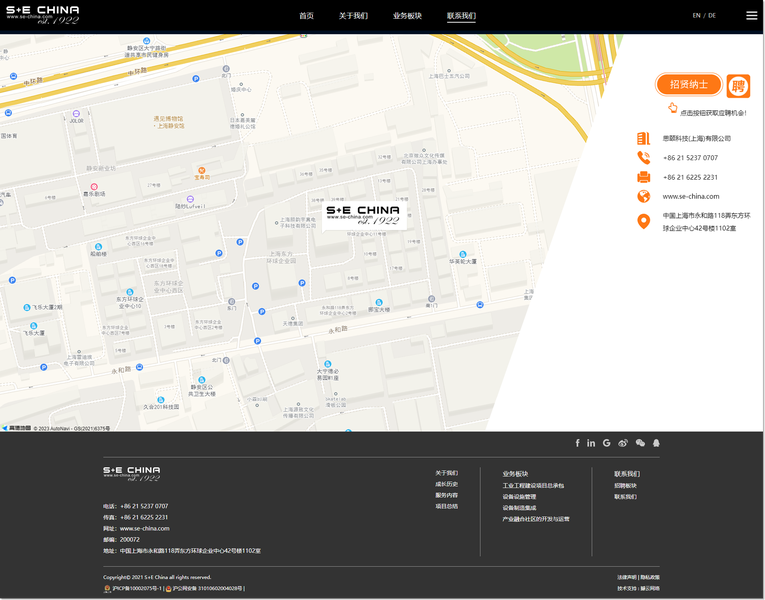Click the police badge icon beside 沪公网安备
The width and height of the screenshot is (765, 600).
point(168,589)
